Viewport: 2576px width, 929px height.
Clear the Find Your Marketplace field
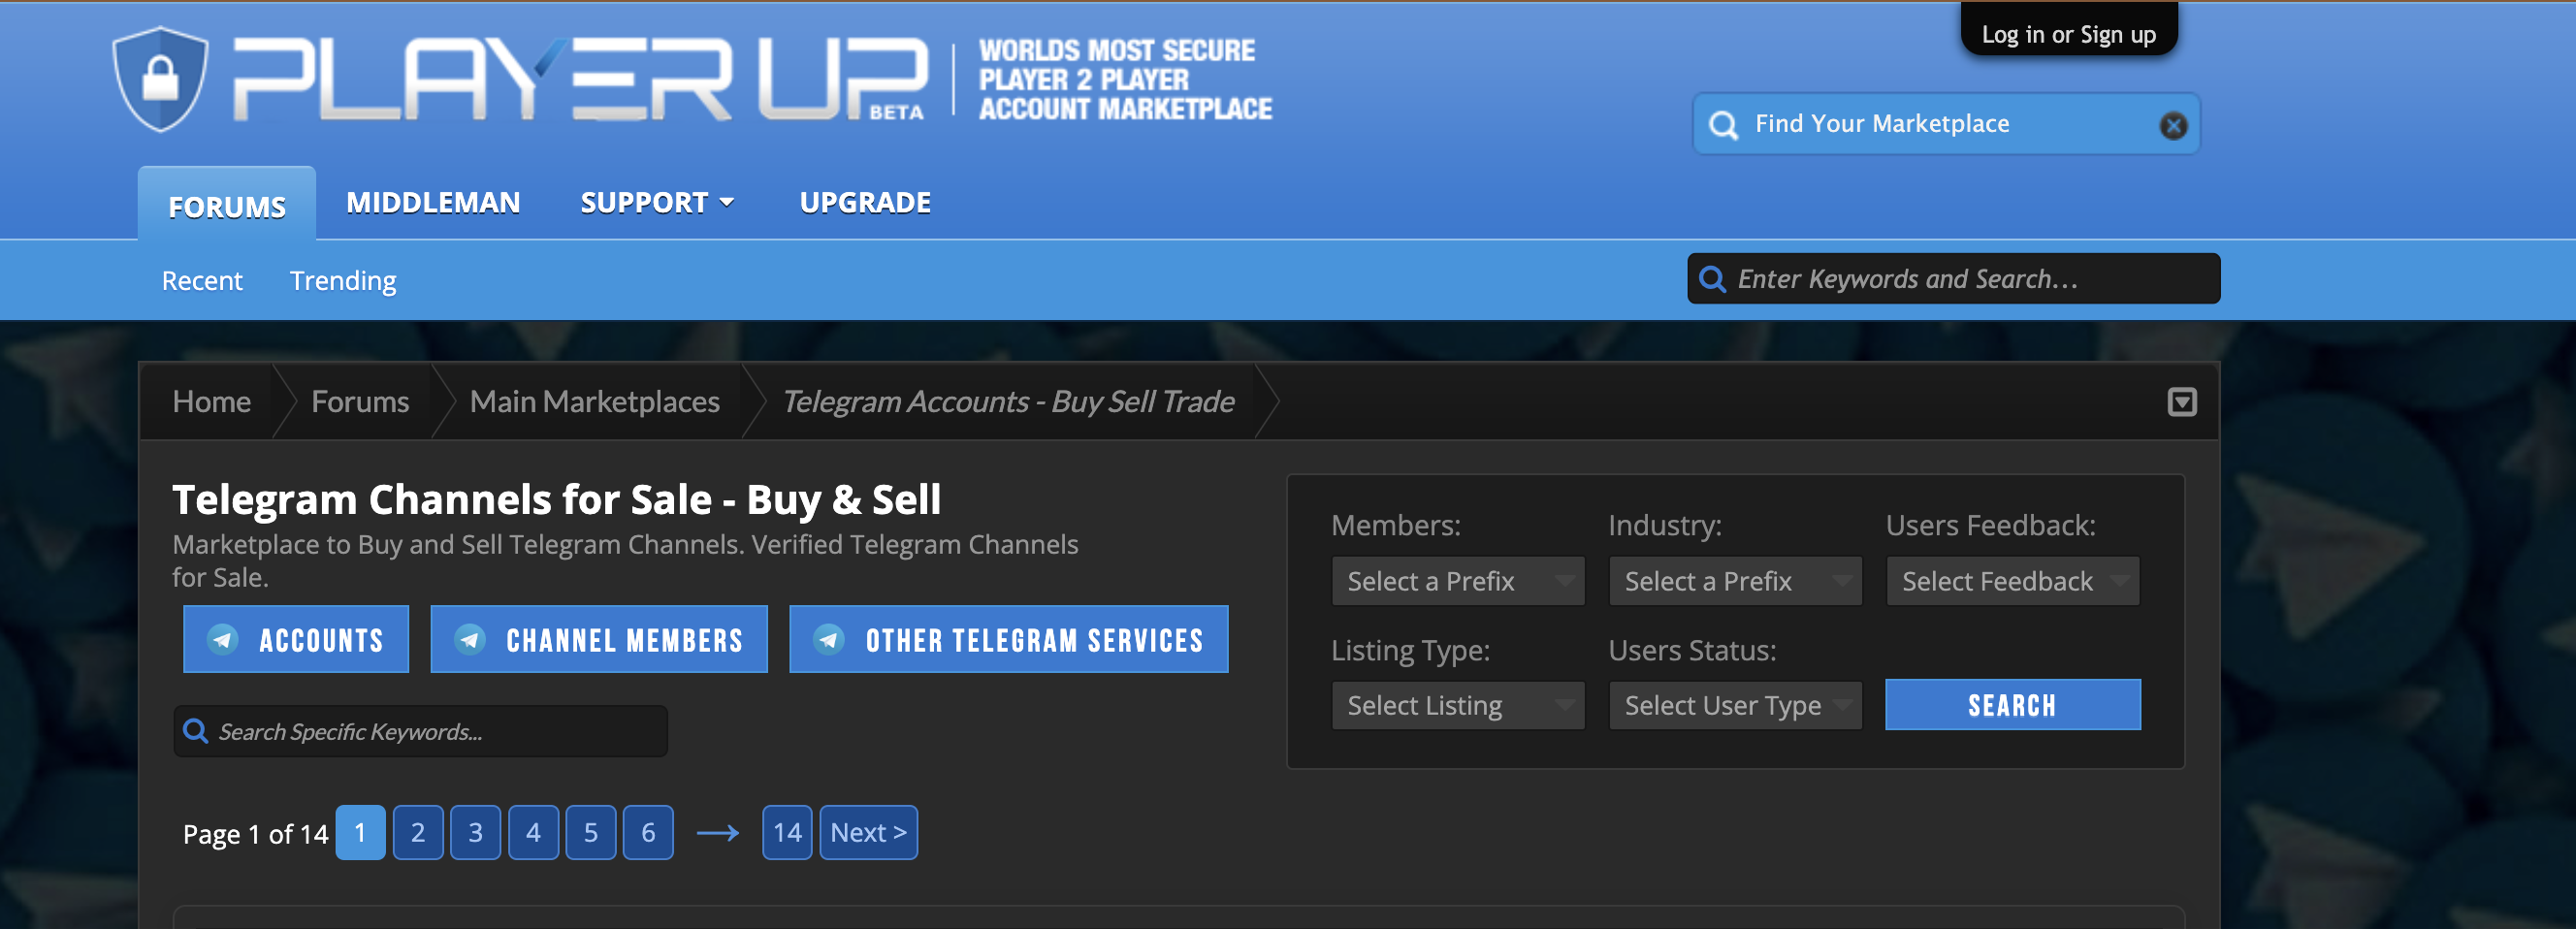tap(2173, 125)
